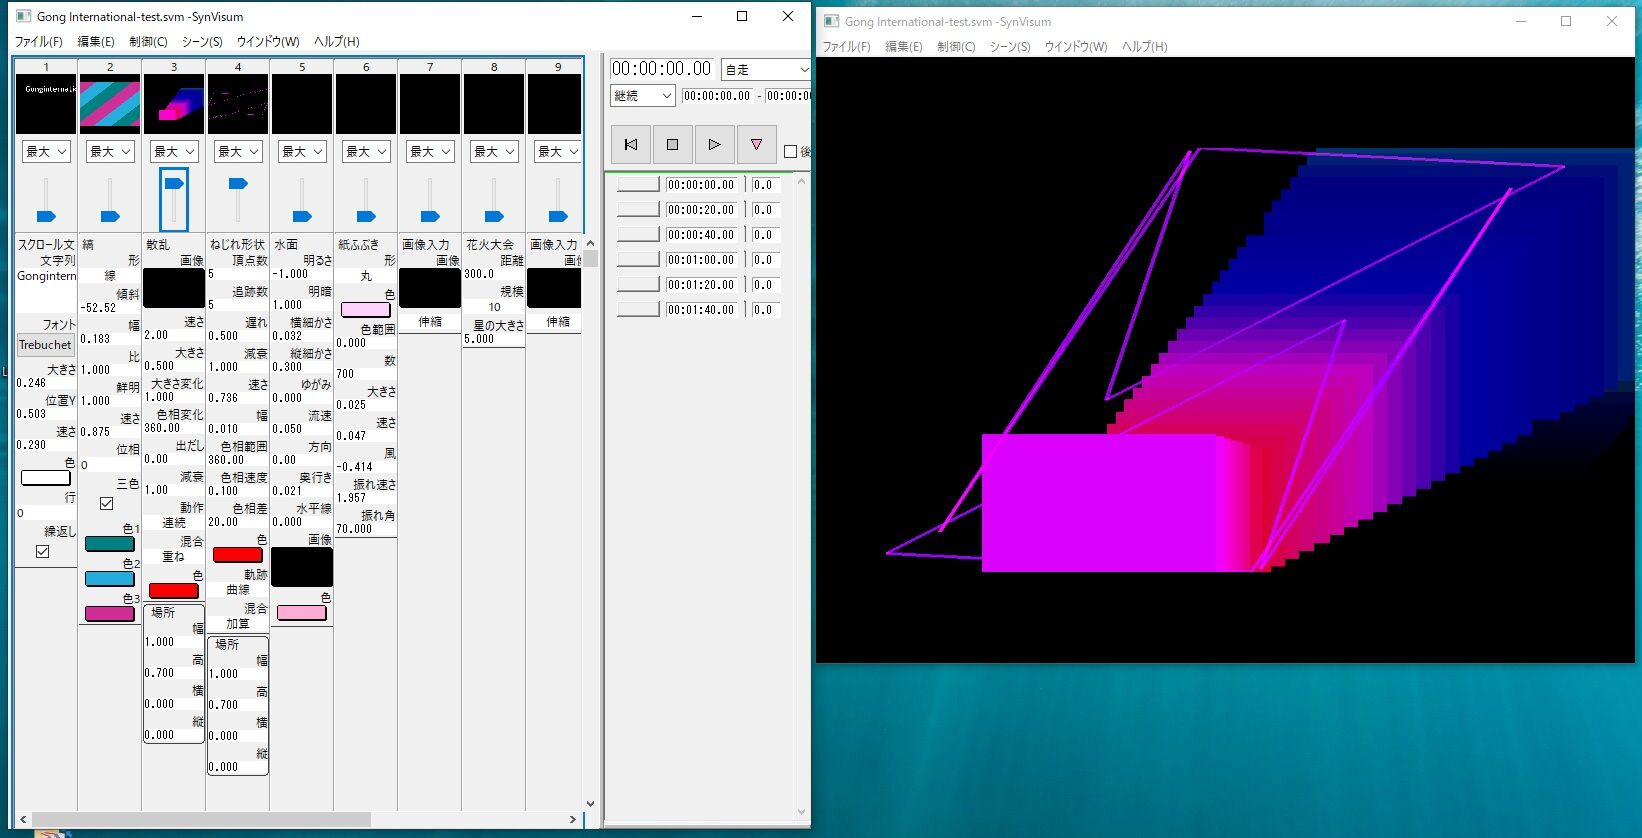The image size is (1642, 838).
Task: Click the large timecode display field
Action: coord(662,69)
